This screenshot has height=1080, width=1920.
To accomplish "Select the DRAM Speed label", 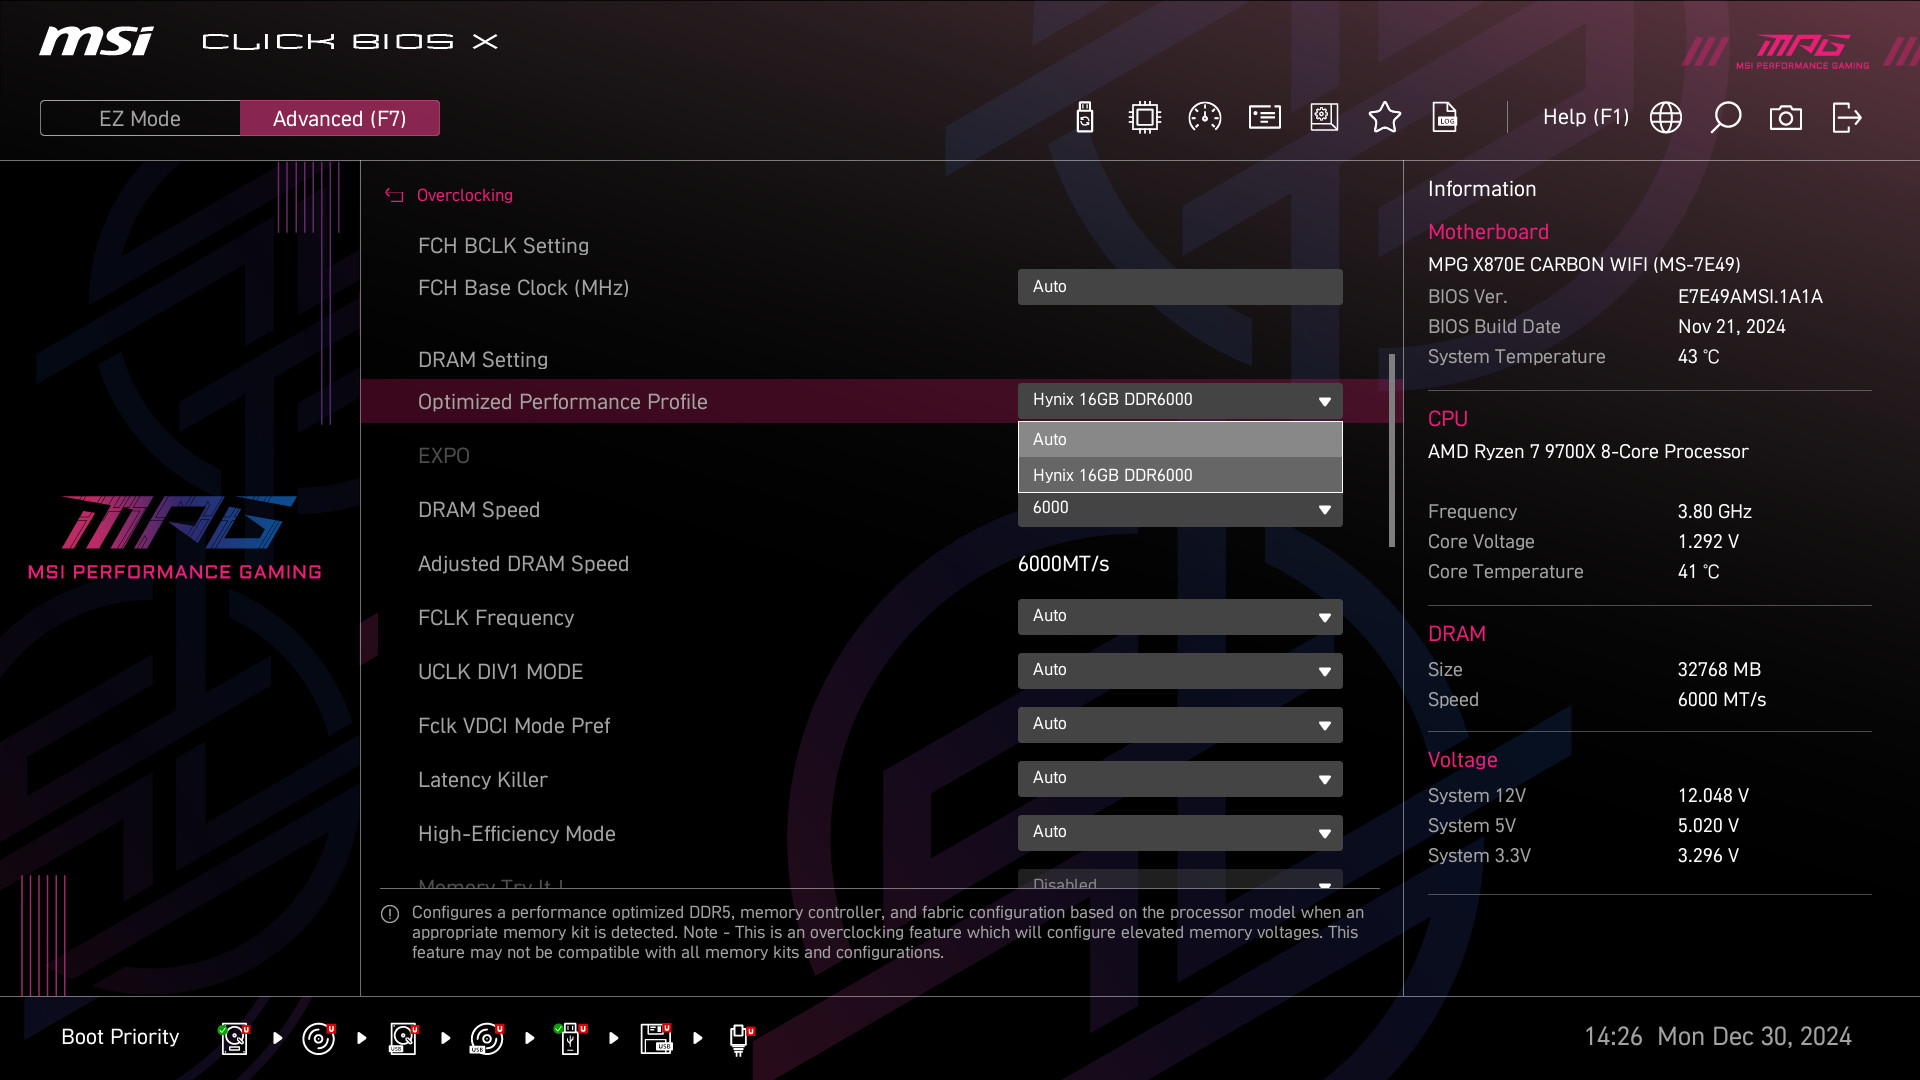I will [x=479, y=510].
